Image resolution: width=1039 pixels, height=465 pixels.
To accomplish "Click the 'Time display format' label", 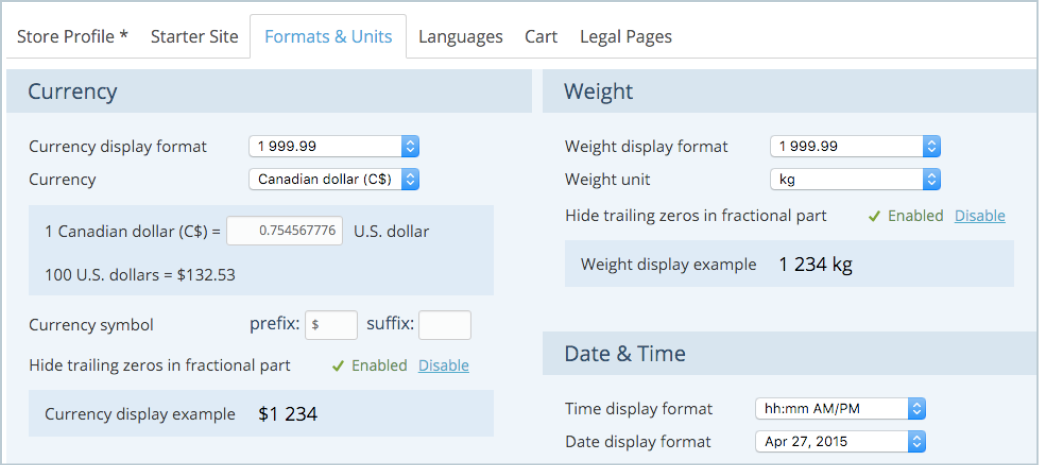I will 639,409.
